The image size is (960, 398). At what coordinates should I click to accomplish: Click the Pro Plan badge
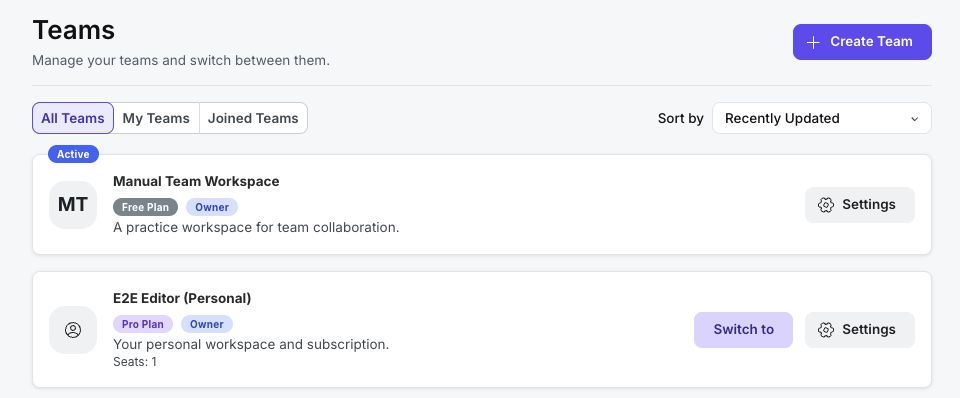click(143, 324)
